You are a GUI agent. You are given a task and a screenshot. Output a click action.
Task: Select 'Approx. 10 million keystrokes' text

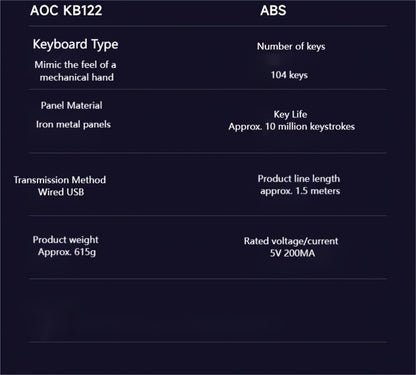click(x=292, y=127)
